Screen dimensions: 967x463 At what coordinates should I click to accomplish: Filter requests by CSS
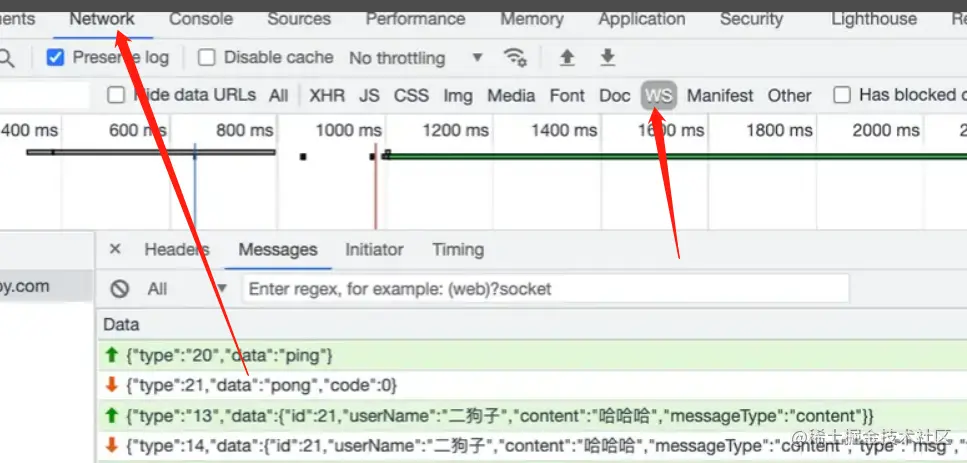click(x=411, y=96)
